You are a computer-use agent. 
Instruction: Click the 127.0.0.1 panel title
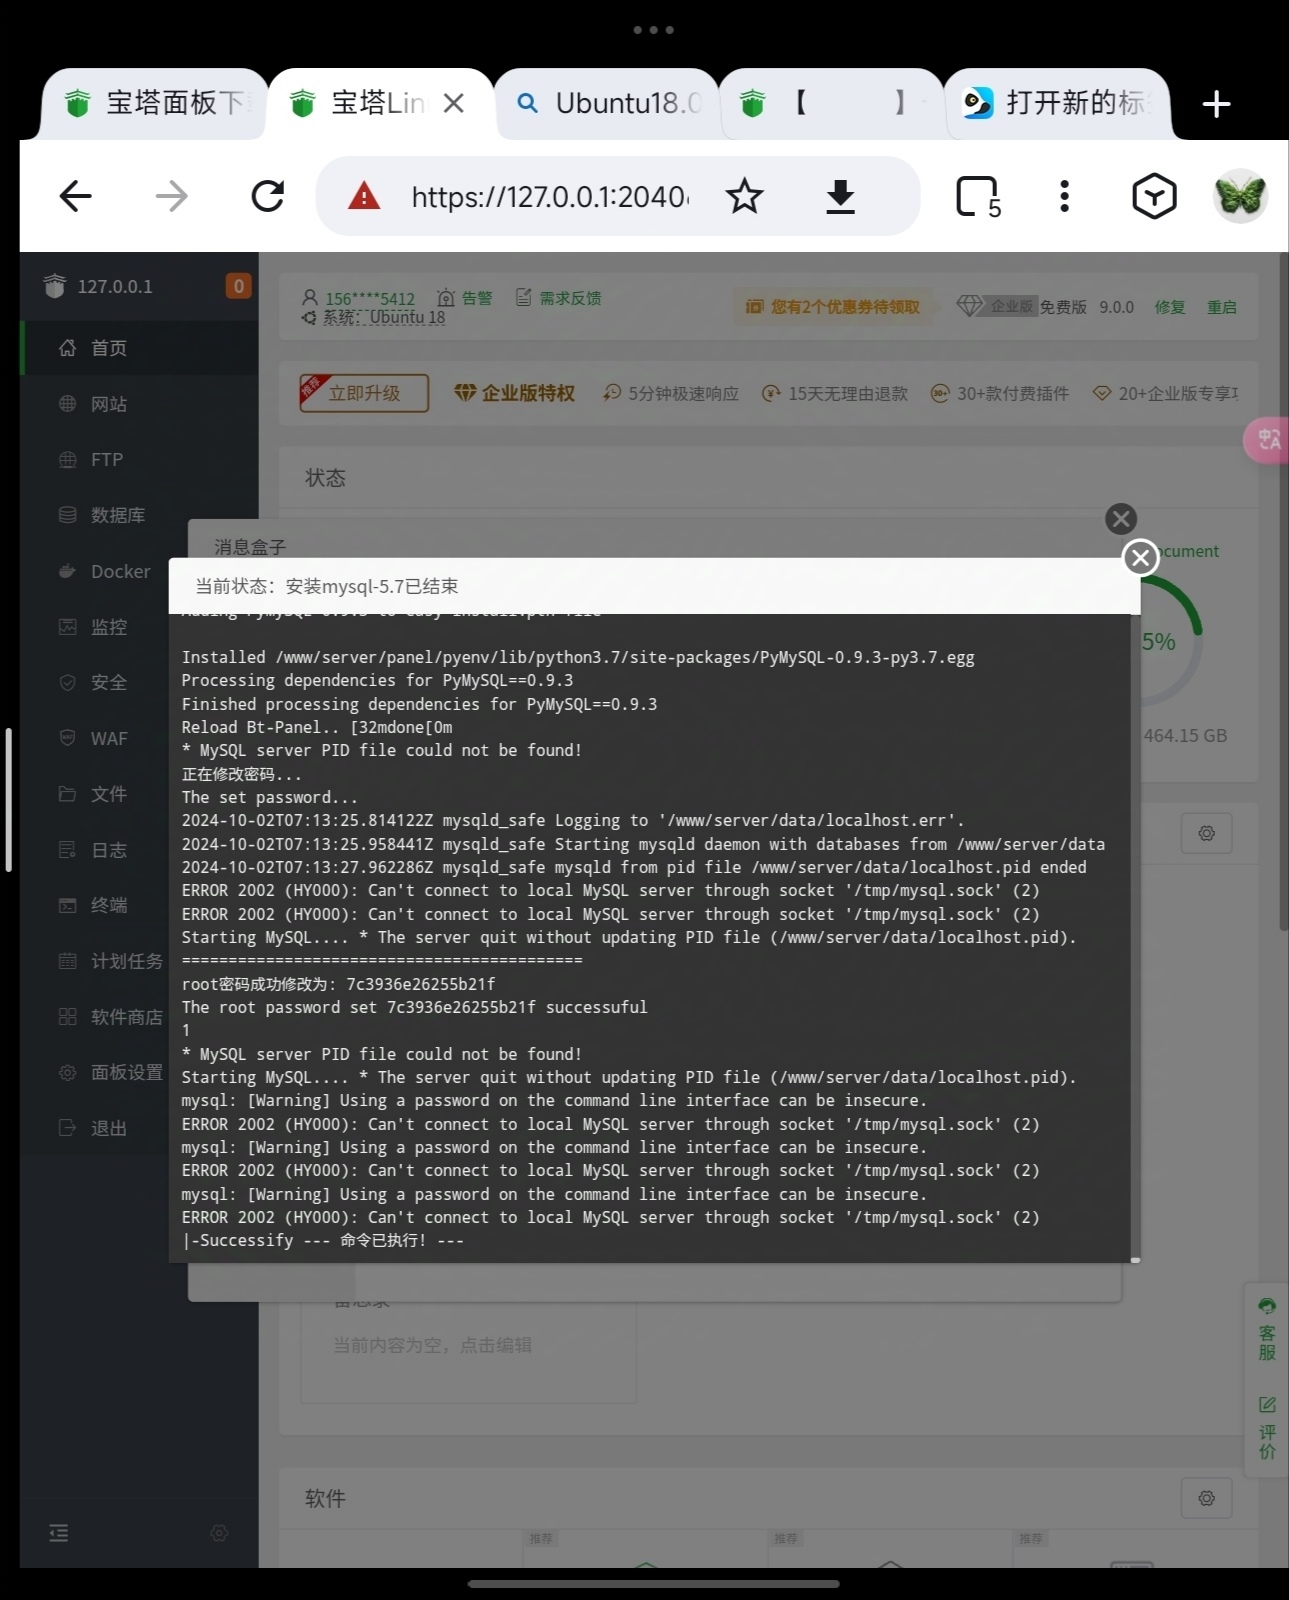(115, 286)
